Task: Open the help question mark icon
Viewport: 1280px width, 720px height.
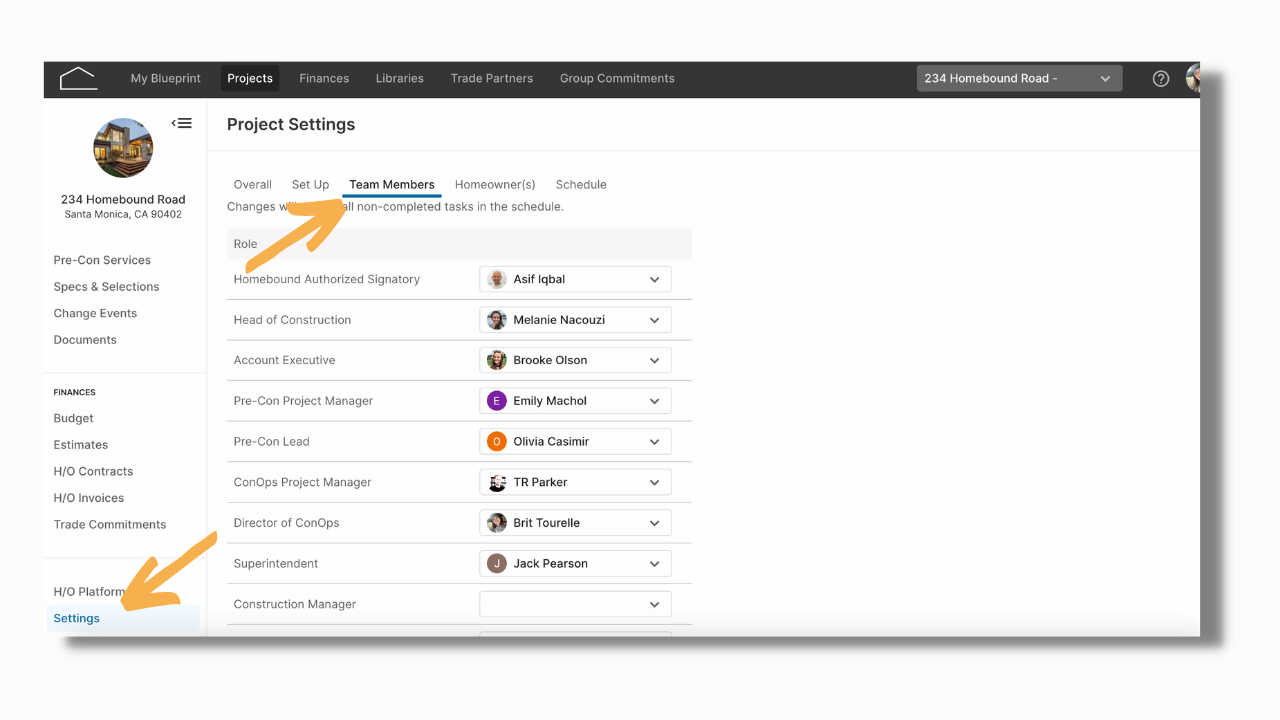Action: coord(1161,78)
